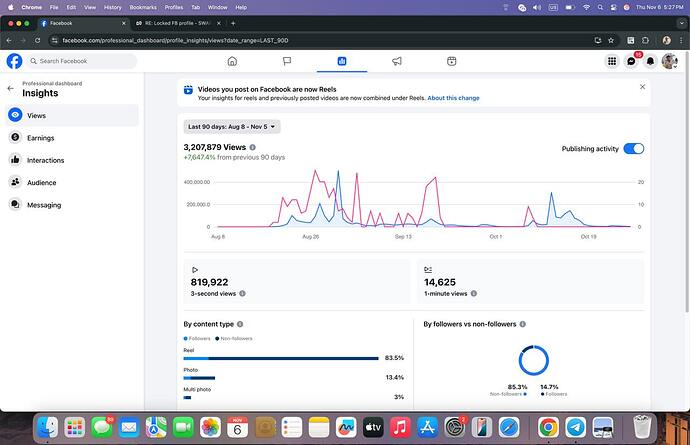Dismiss the Reels announcement banner
This screenshot has height=445, width=690.
[x=642, y=87]
